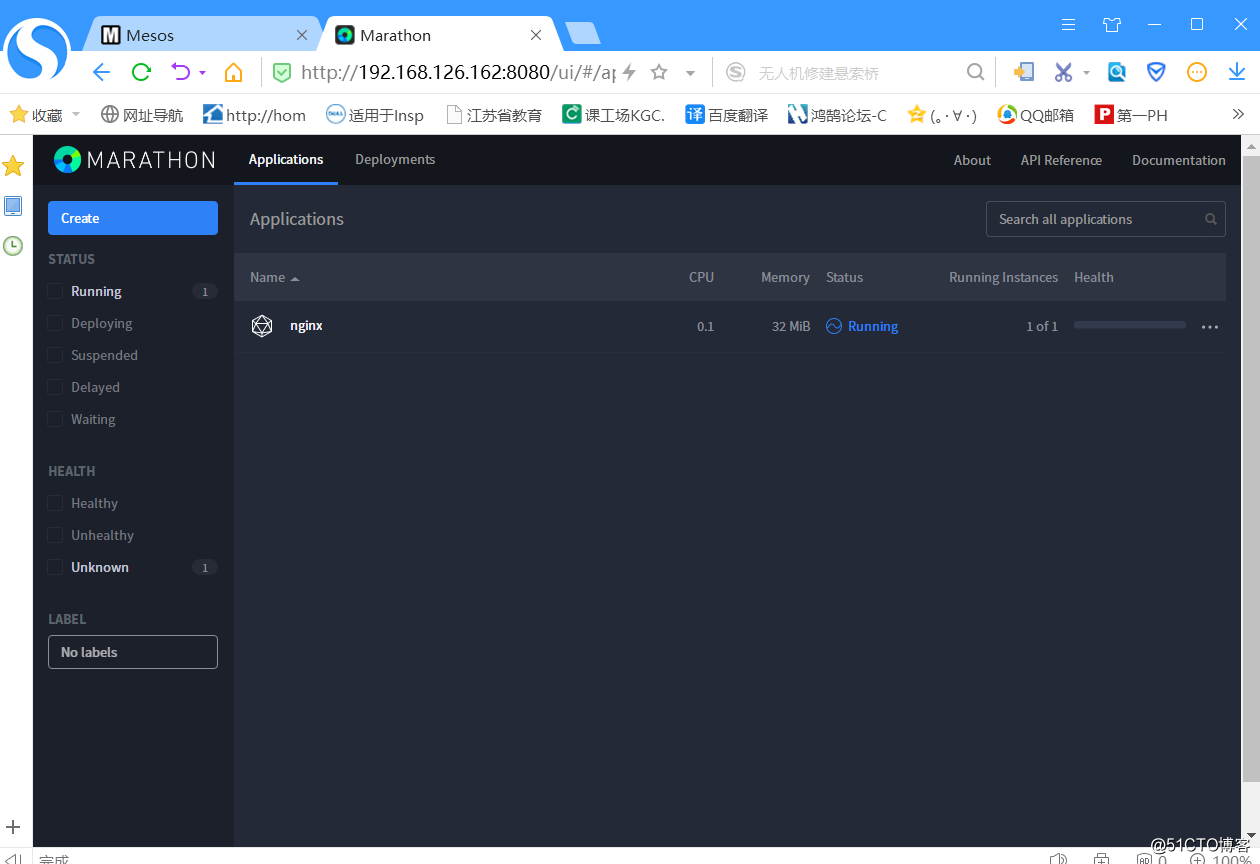Open the browser home page icon
This screenshot has width=1260, height=864.
click(x=233, y=72)
